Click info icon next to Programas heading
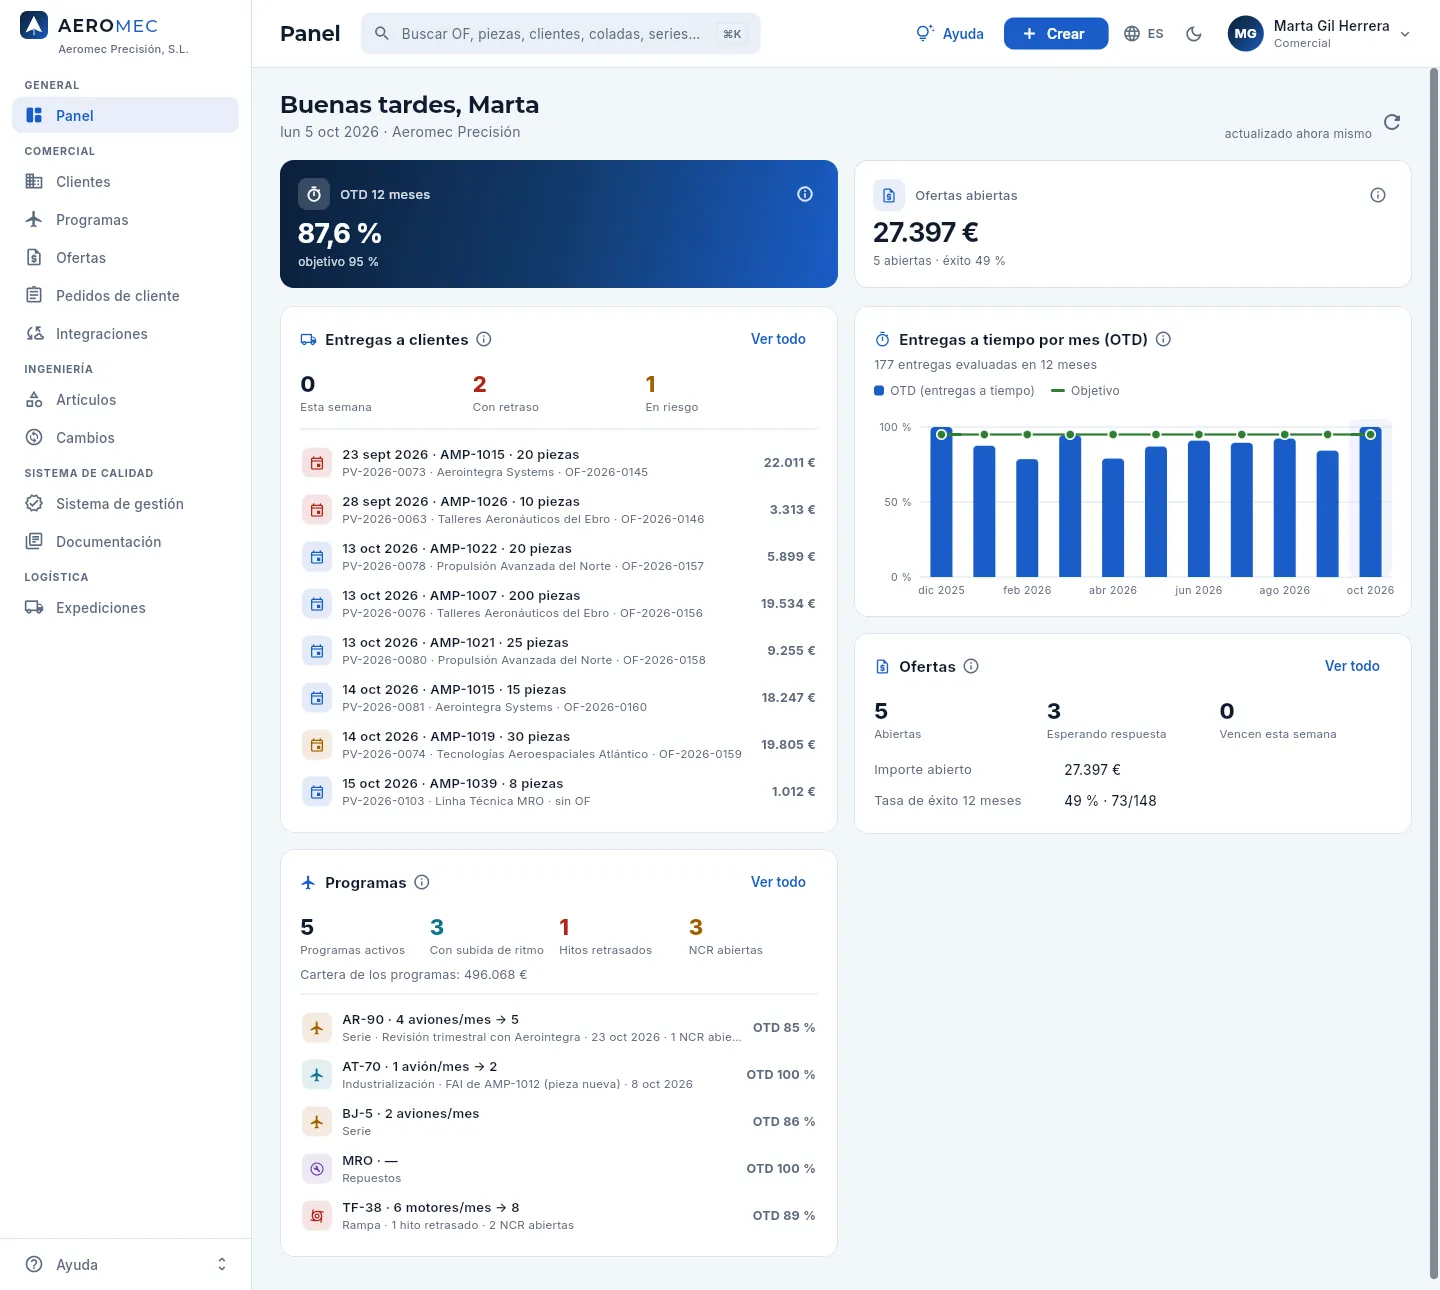Viewport: 1440px width, 1290px height. [422, 882]
